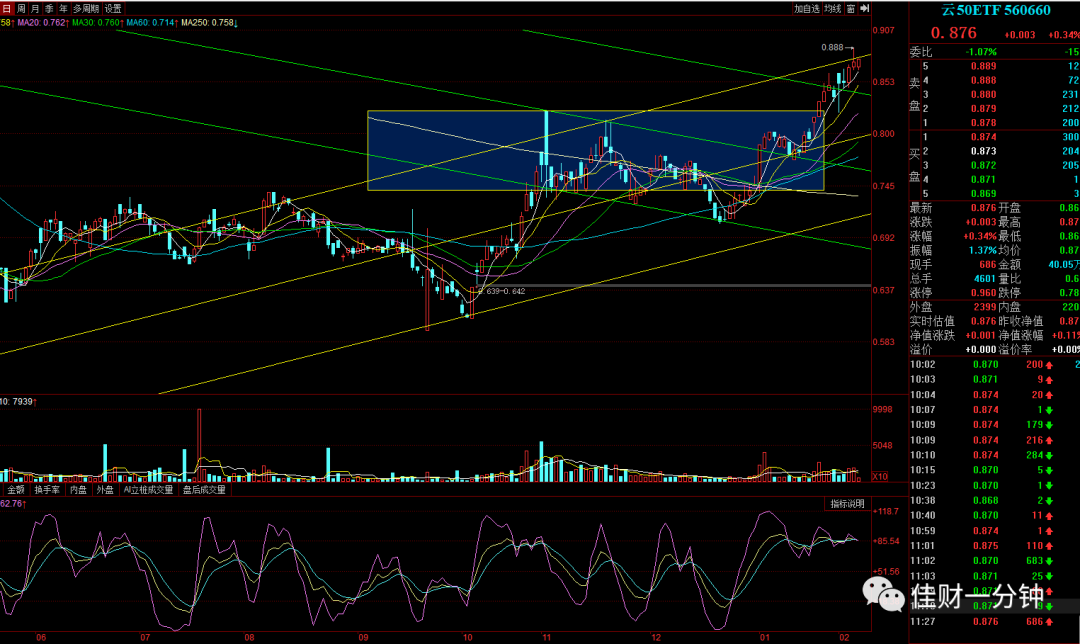Click the 0.907 price axis label
This screenshot has width=1080, height=644.
884,30
